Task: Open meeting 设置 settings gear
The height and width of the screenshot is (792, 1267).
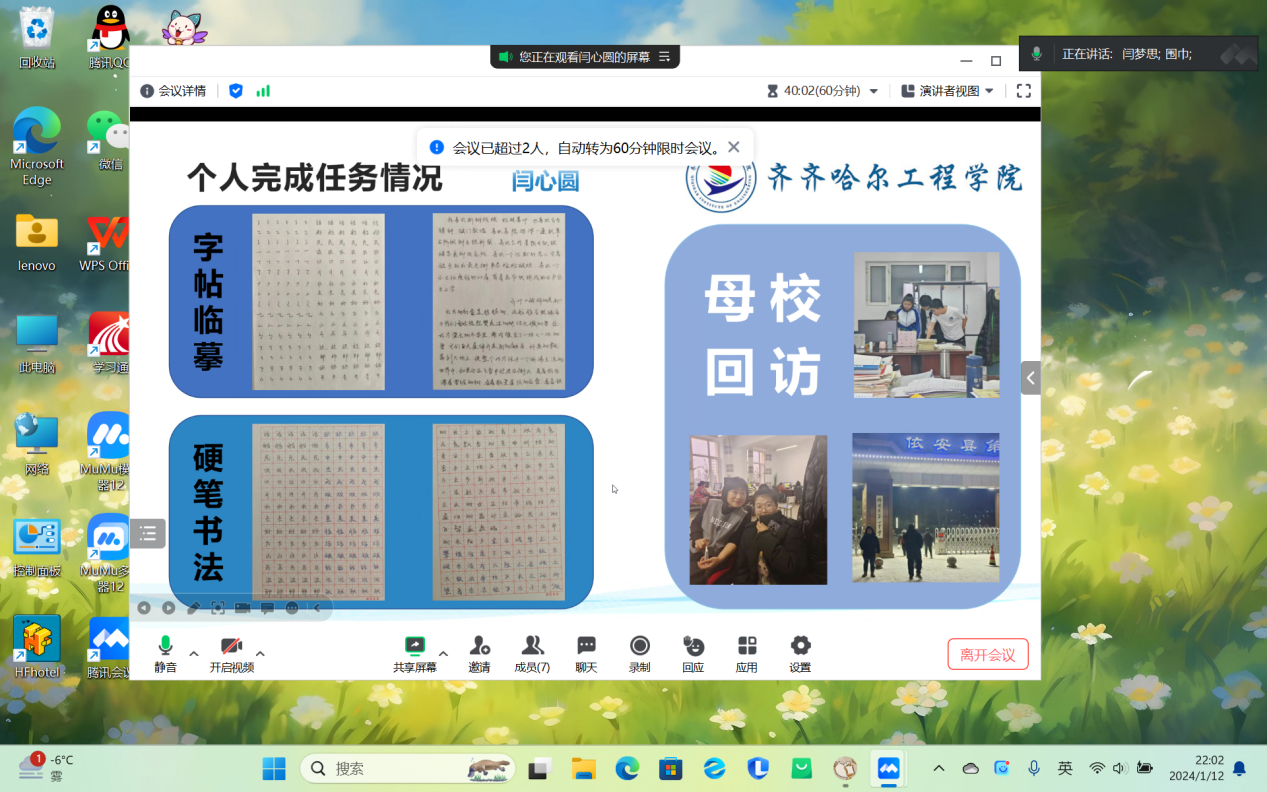Action: [800, 646]
